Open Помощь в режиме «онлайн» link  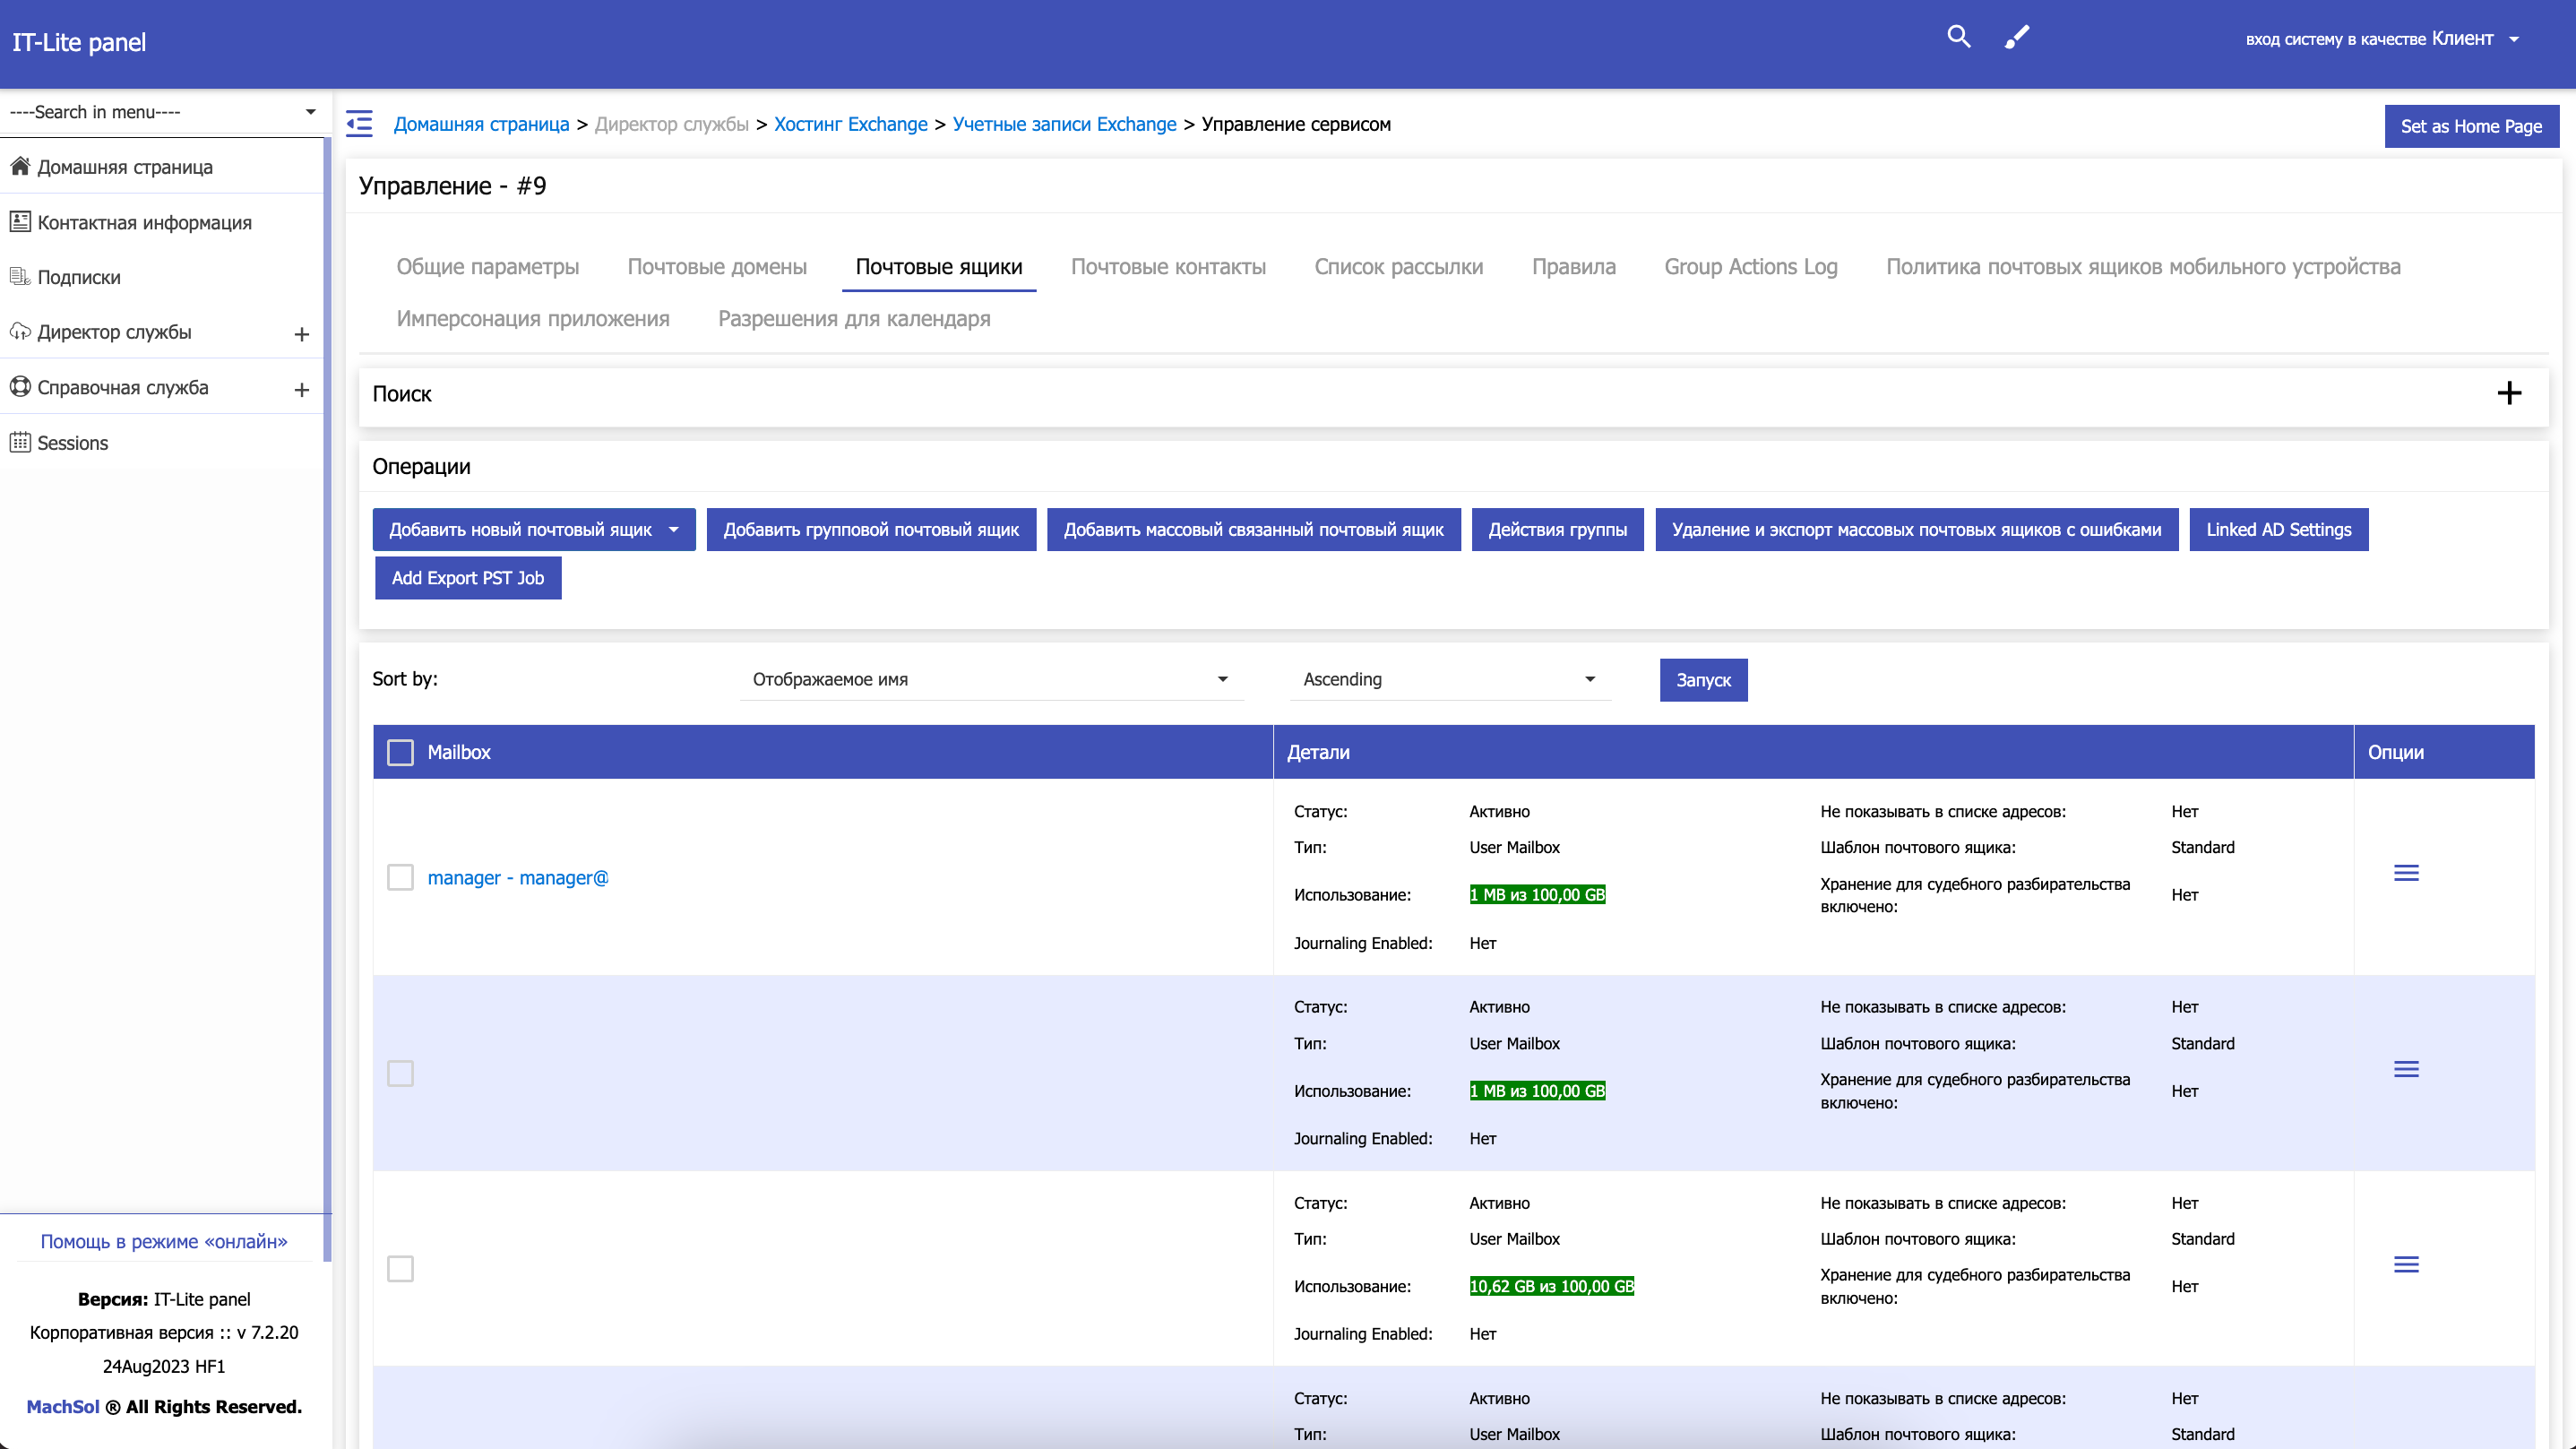click(x=164, y=1241)
